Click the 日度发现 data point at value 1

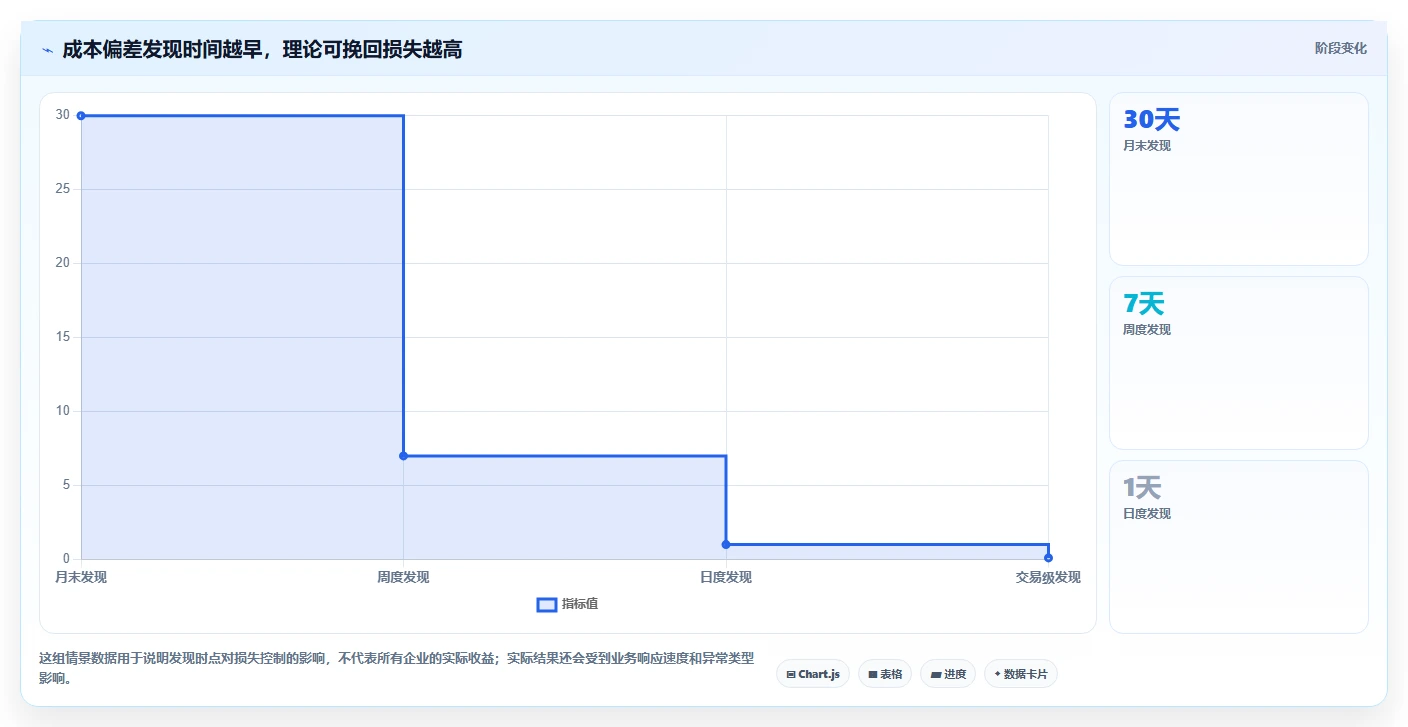click(726, 544)
